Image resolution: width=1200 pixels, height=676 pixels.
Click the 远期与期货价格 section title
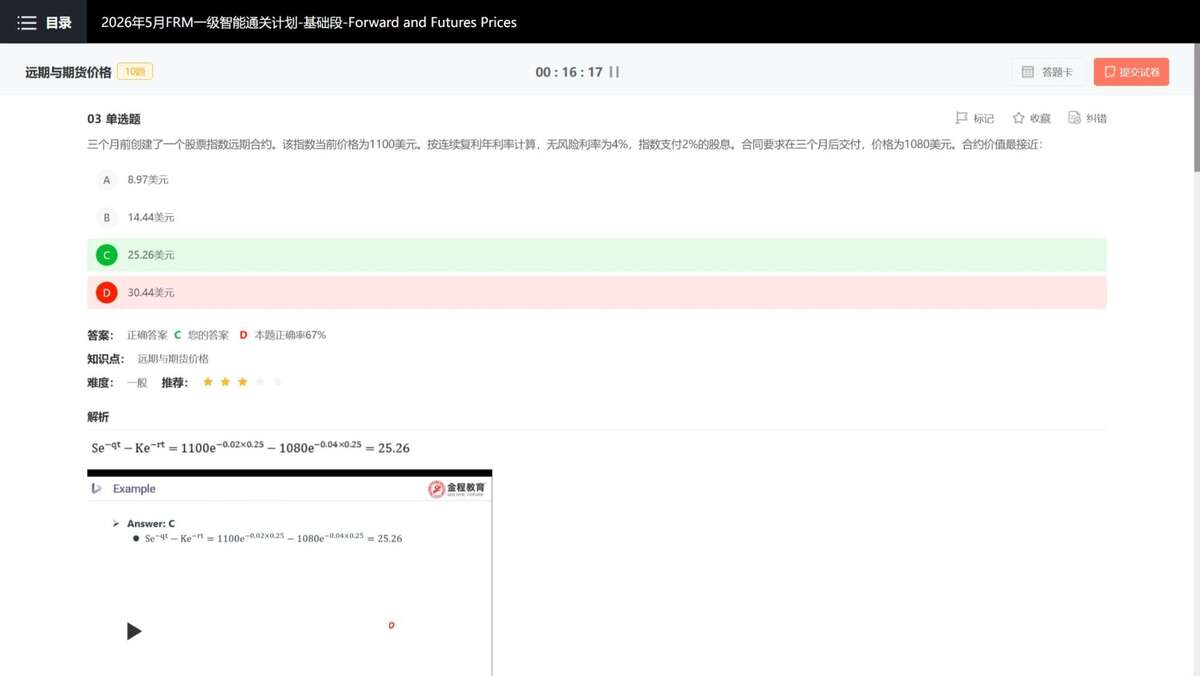point(68,72)
